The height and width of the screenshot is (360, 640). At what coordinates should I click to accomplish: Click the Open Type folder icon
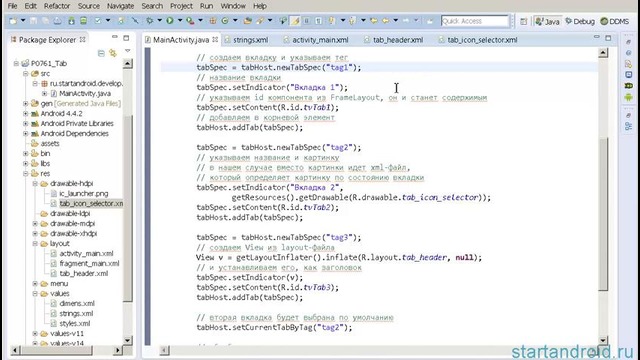coord(247,21)
